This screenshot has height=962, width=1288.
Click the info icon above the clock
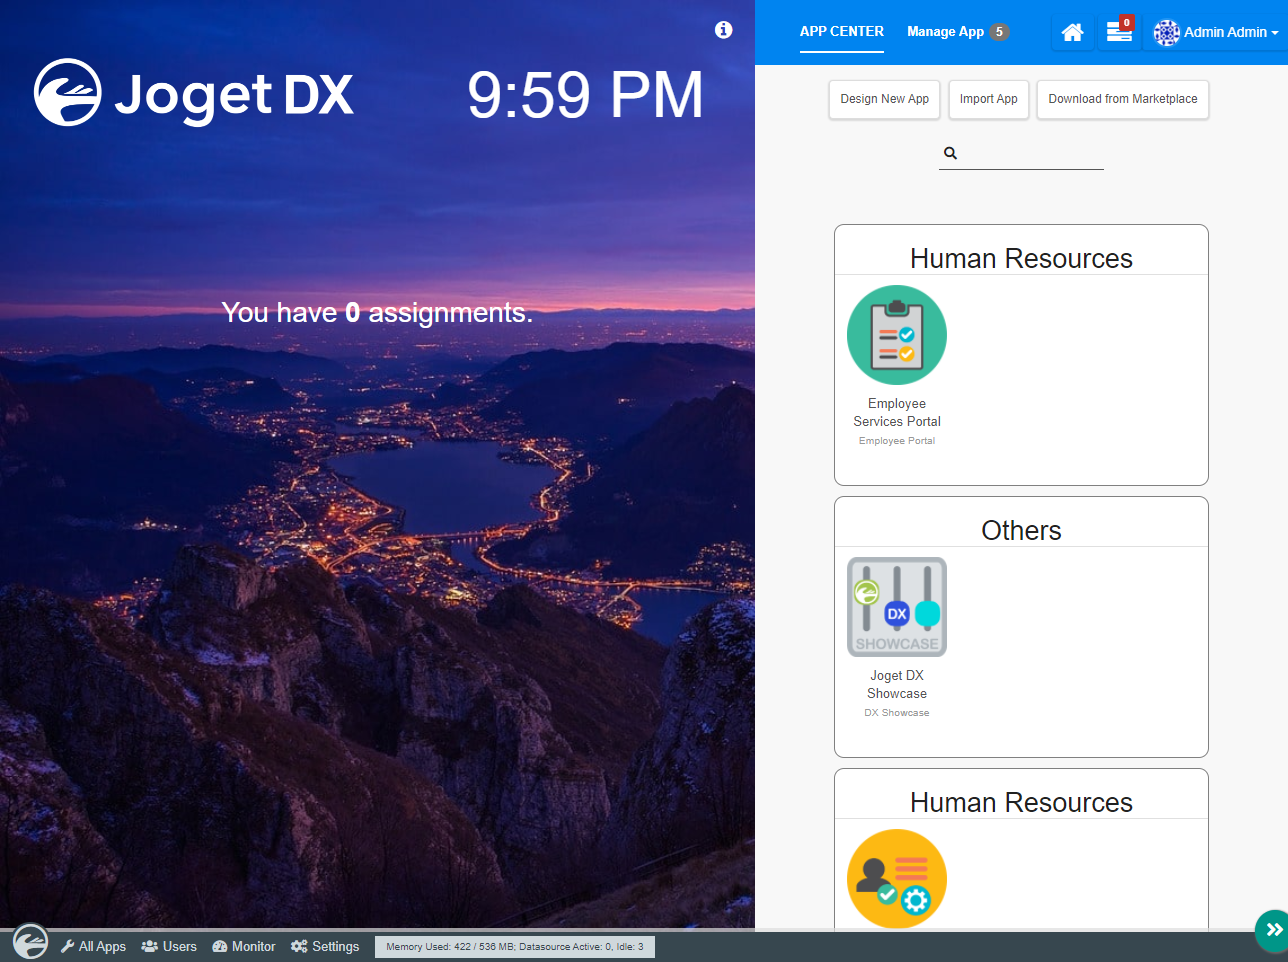pos(724,30)
